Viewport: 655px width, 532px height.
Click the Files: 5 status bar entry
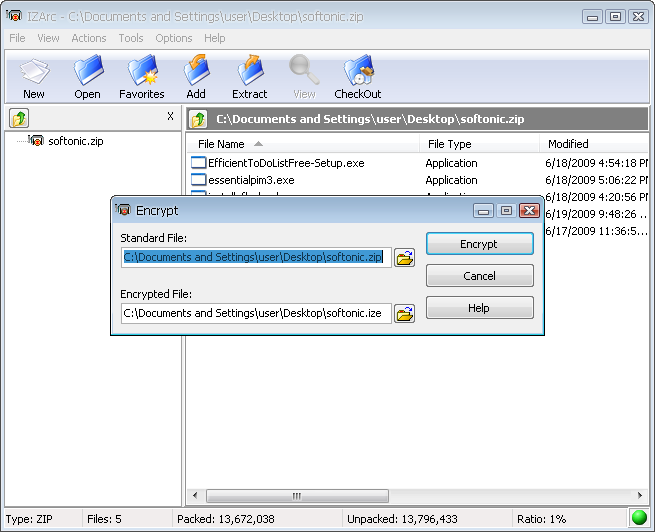[104, 519]
